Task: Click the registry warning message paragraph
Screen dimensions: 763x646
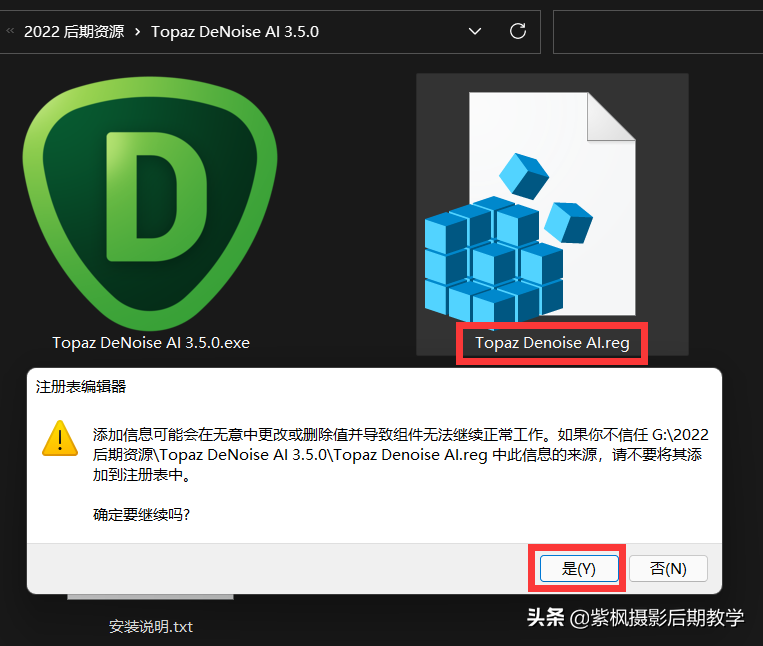Action: [x=401, y=454]
